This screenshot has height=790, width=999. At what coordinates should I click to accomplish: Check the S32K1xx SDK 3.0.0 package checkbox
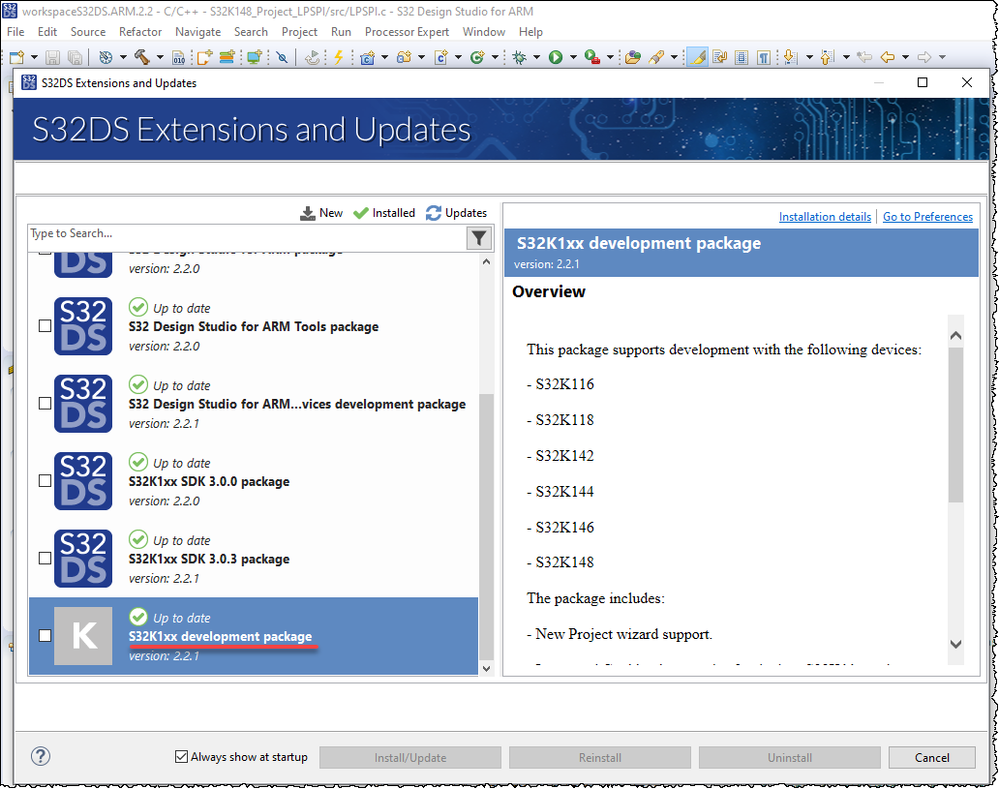click(x=45, y=480)
